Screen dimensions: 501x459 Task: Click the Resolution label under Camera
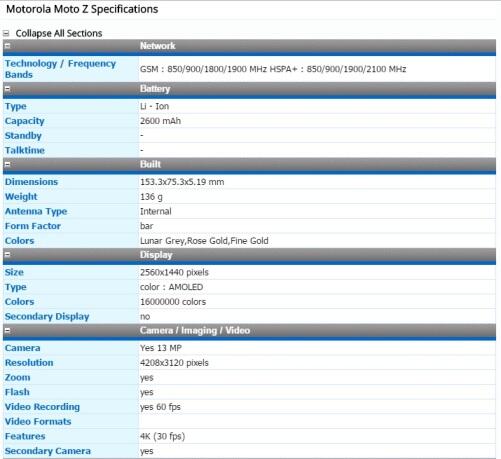[x=29, y=363]
